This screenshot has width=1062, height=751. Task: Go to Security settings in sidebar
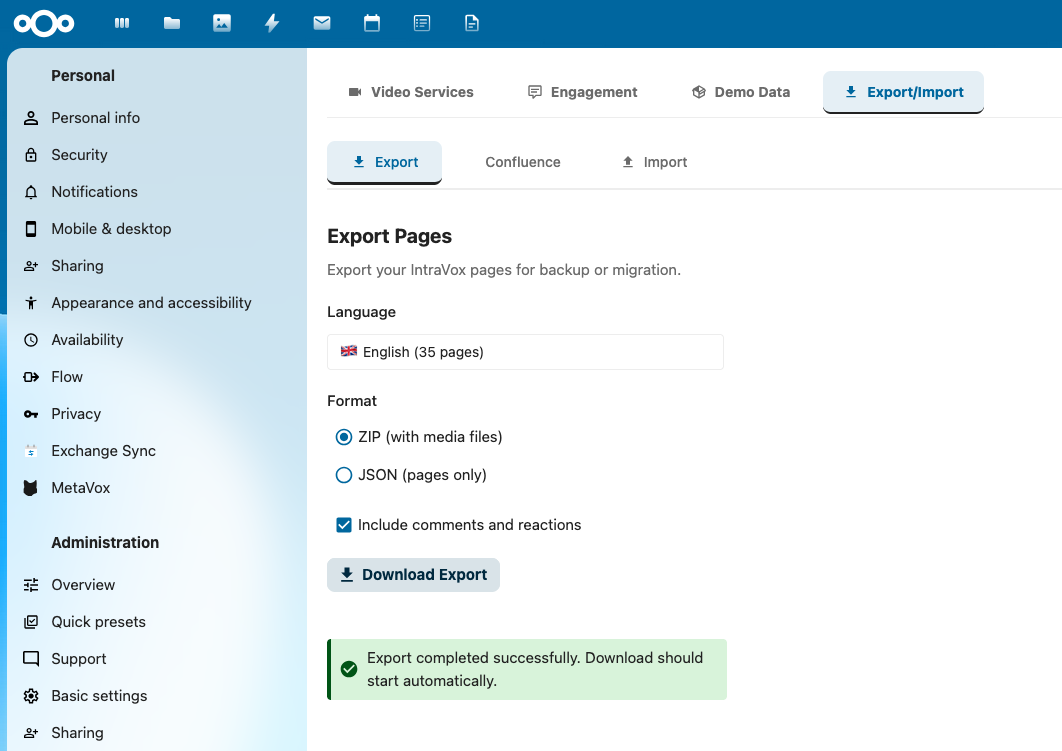pos(79,155)
